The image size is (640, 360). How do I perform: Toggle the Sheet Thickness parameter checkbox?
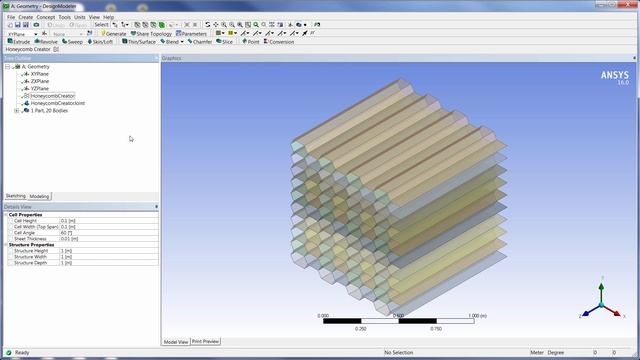pyautogui.click(x=10, y=239)
